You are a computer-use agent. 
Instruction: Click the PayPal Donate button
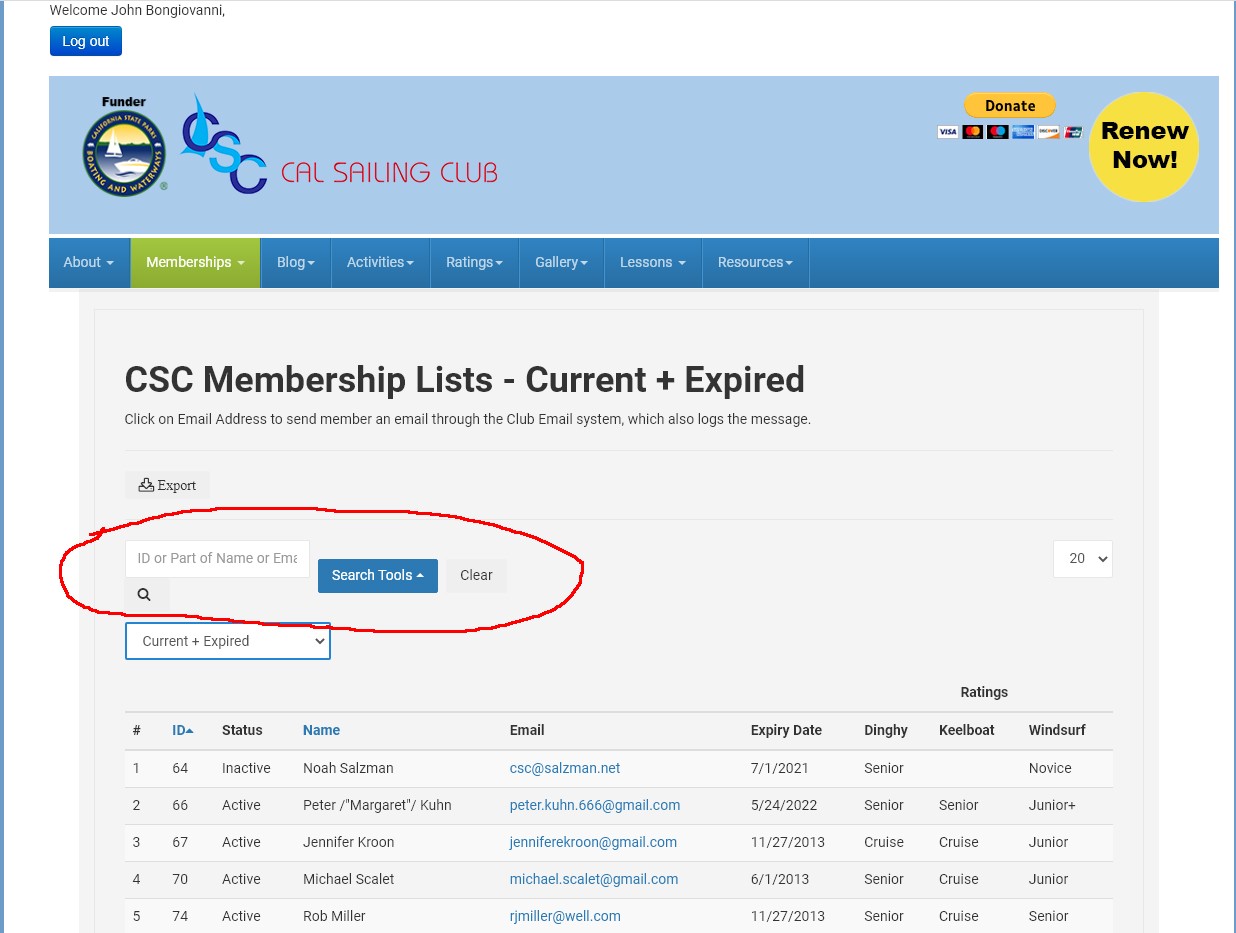click(x=1010, y=106)
